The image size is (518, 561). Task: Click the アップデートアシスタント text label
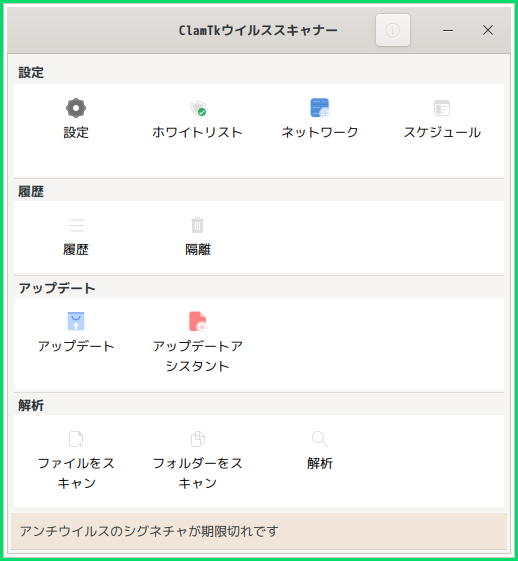pos(197,356)
